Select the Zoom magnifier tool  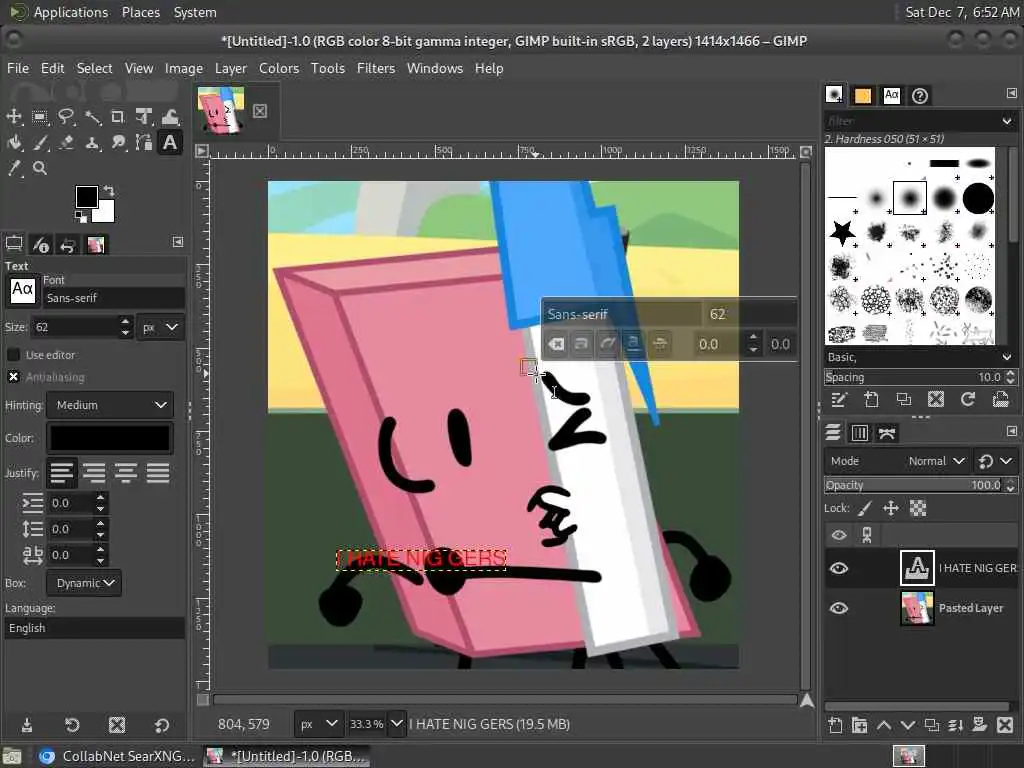pos(40,168)
